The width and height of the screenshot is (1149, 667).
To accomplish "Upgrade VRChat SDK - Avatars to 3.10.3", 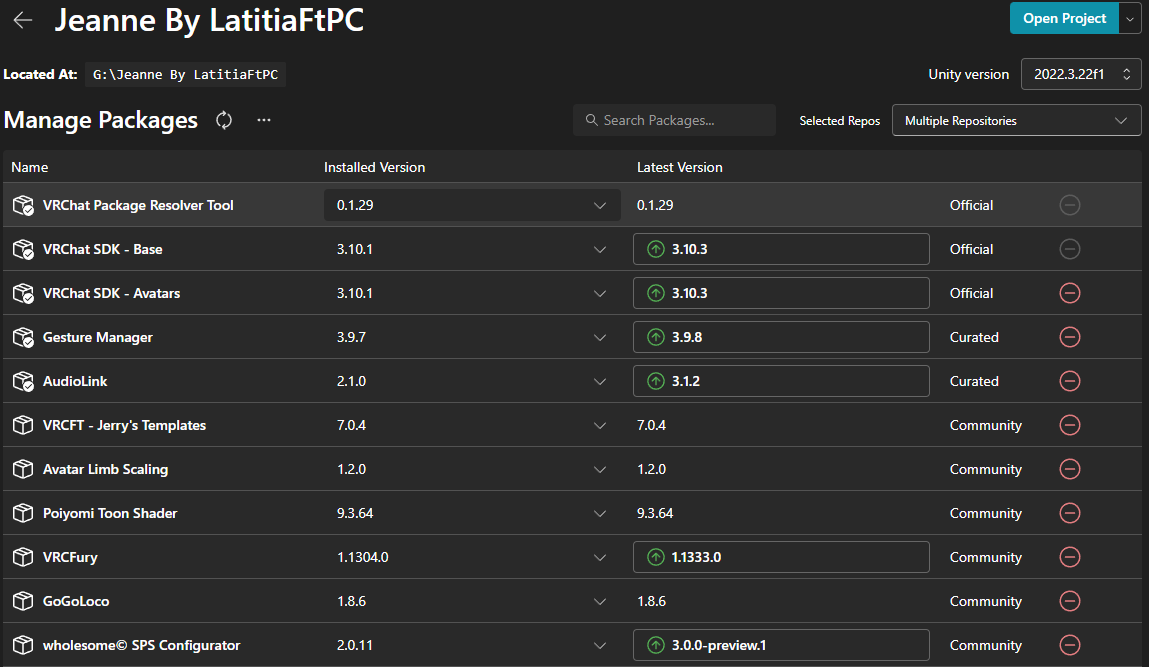I will pyautogui.click(x=781, y=293).
